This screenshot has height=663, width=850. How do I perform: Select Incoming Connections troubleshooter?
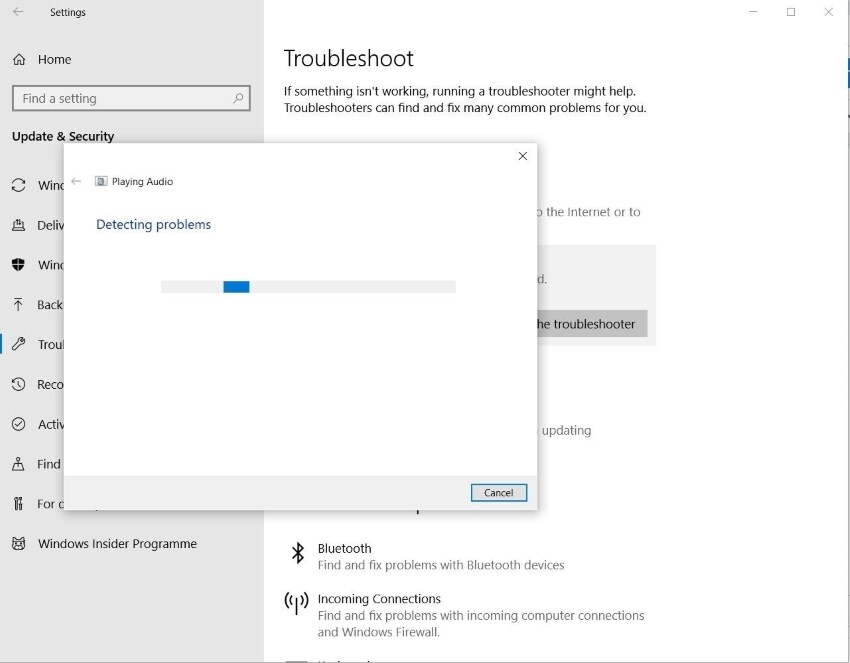click(465, 615)
